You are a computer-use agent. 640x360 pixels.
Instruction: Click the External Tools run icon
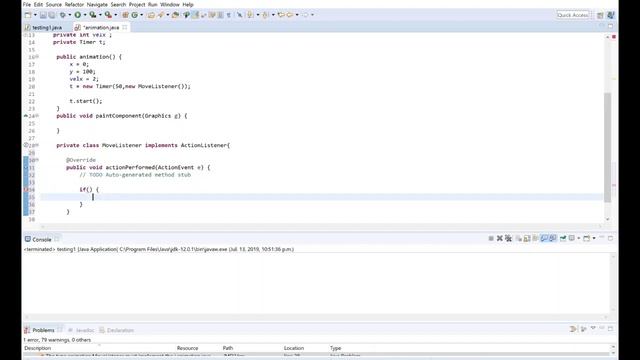tap(108, 15)
